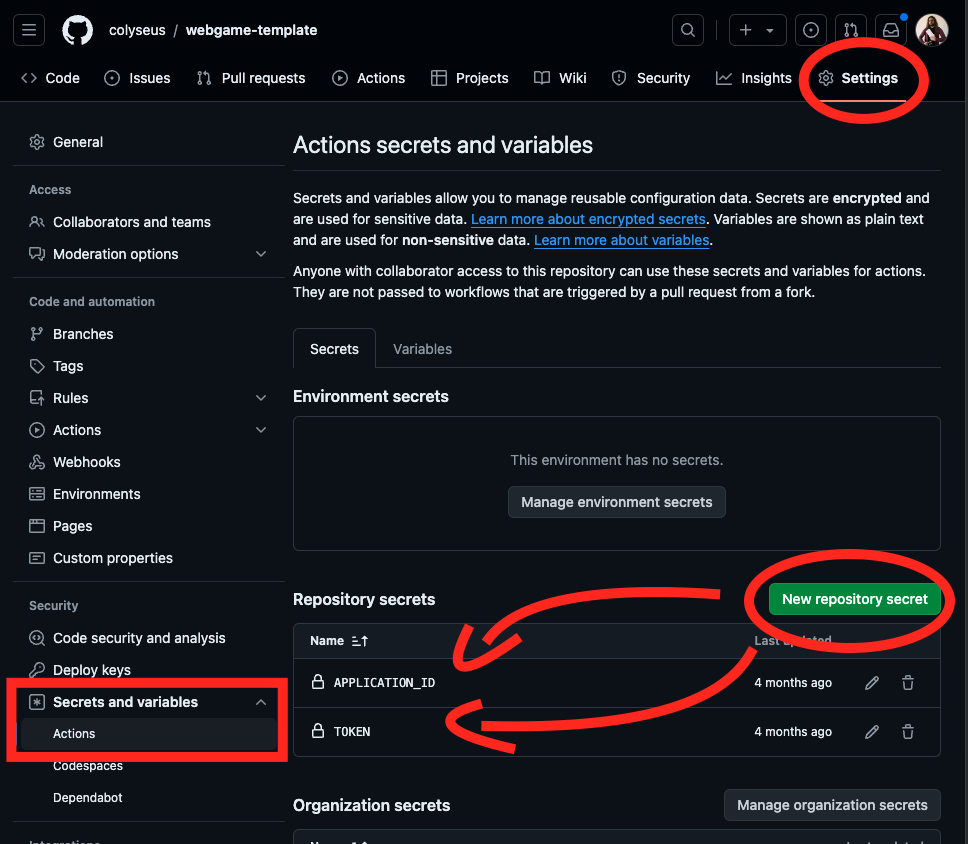Switch to the Variables tab
Screen dimensions: 968x844
click(x=422, y=349)
